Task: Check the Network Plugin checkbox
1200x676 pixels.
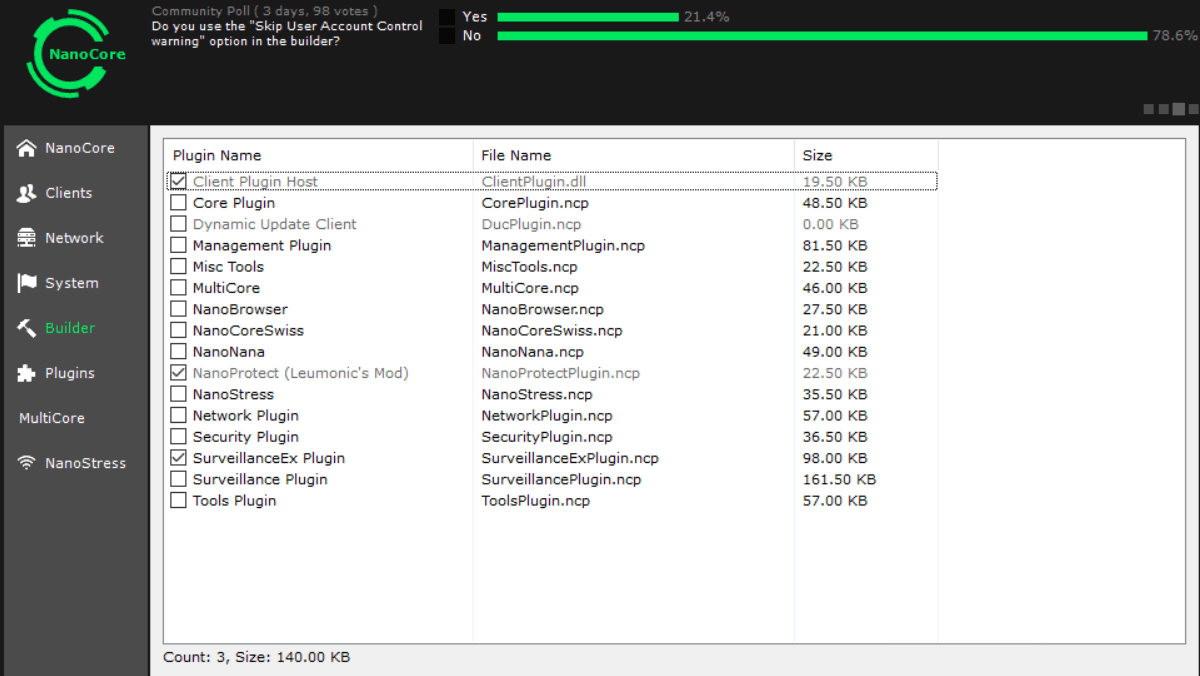Action: point(178,415)
